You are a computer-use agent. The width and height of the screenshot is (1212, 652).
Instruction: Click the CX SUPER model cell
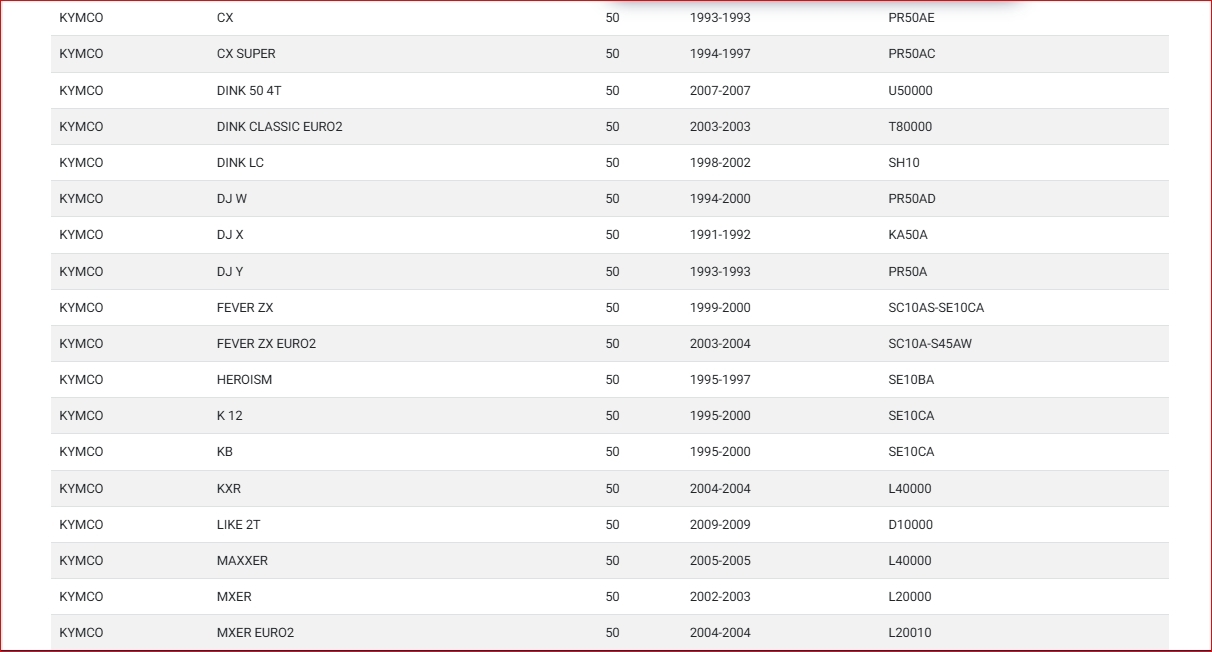[x=246, y=54]
